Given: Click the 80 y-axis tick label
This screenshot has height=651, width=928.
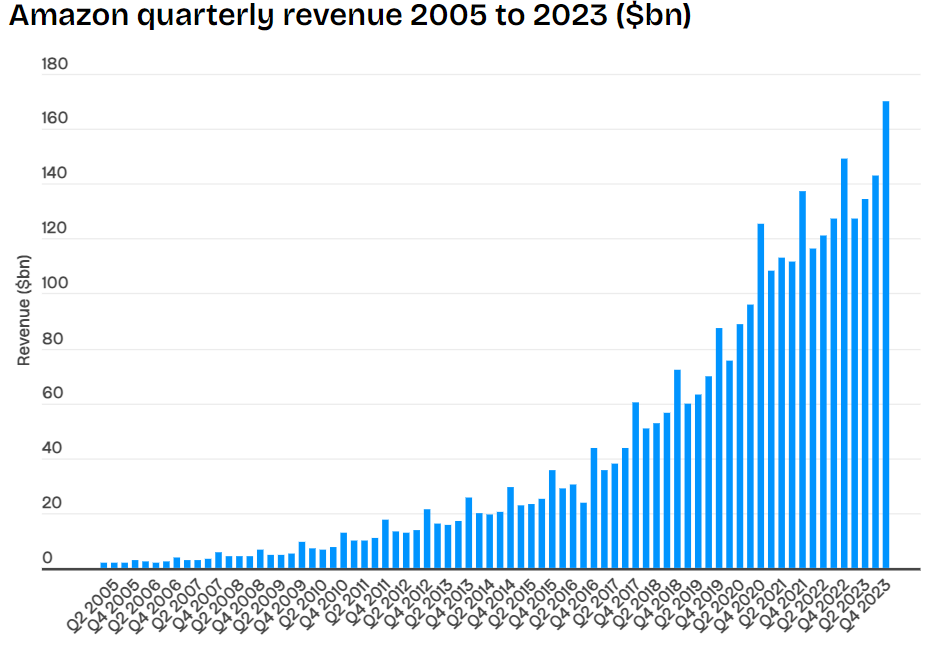Looking at the screenshot, I should coord(53,339).
